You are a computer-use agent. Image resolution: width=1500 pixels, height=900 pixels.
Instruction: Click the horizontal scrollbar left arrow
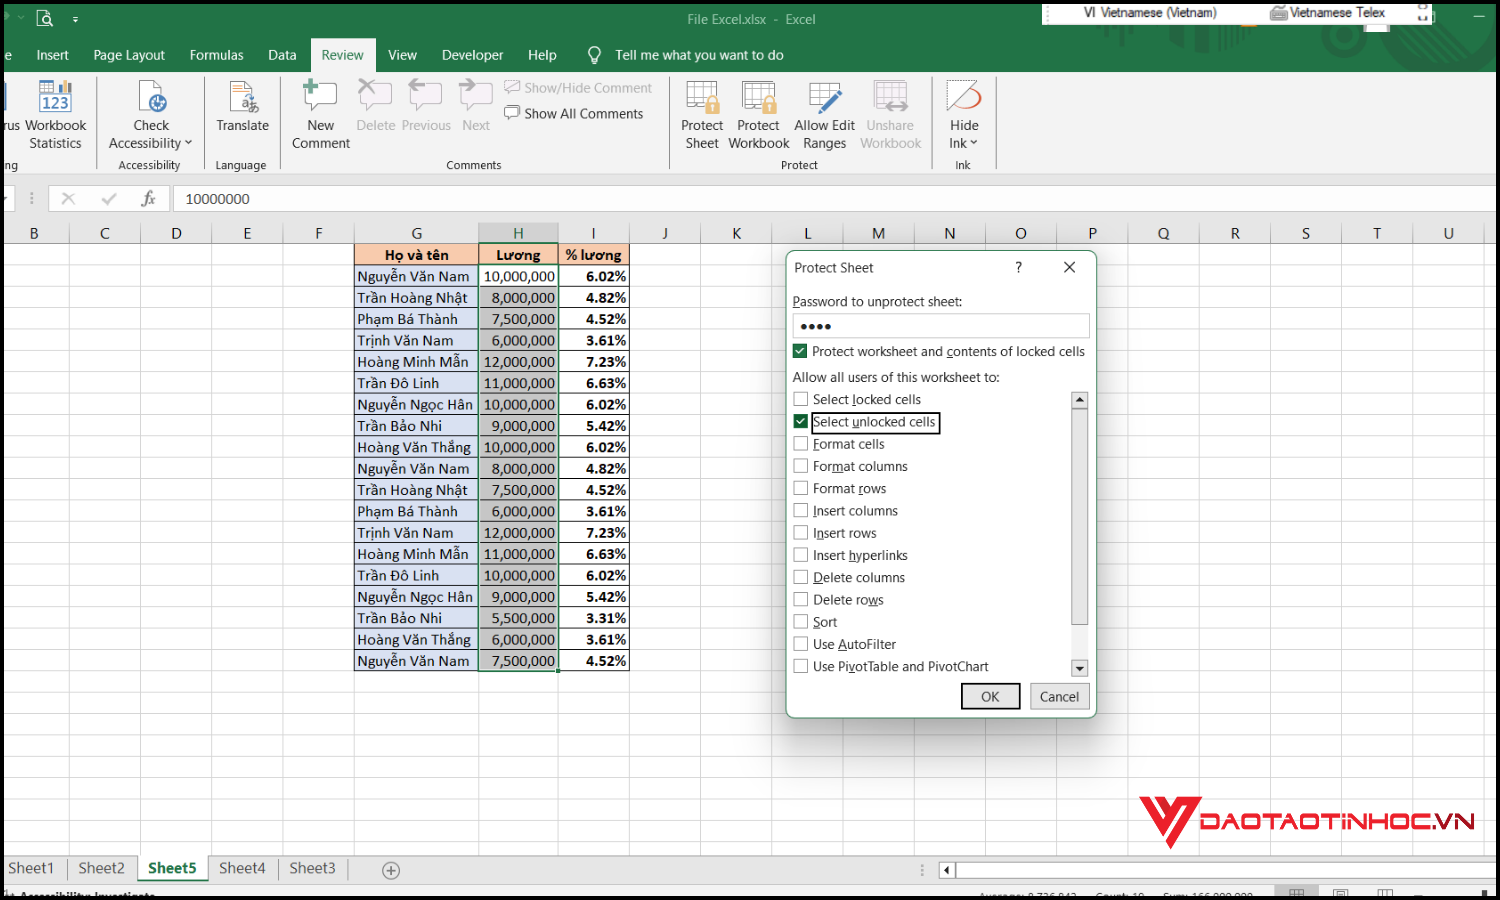click(x=946, y=870)
